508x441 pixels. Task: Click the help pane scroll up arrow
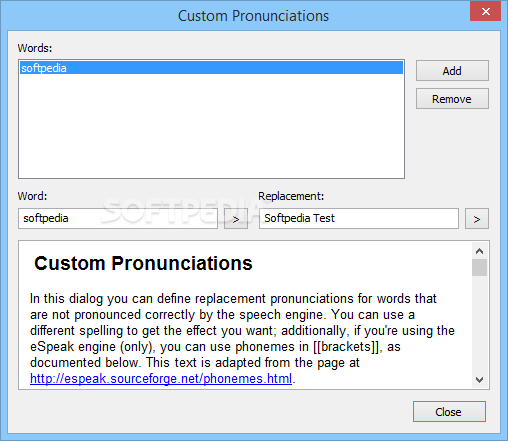(x=479, y=251)
